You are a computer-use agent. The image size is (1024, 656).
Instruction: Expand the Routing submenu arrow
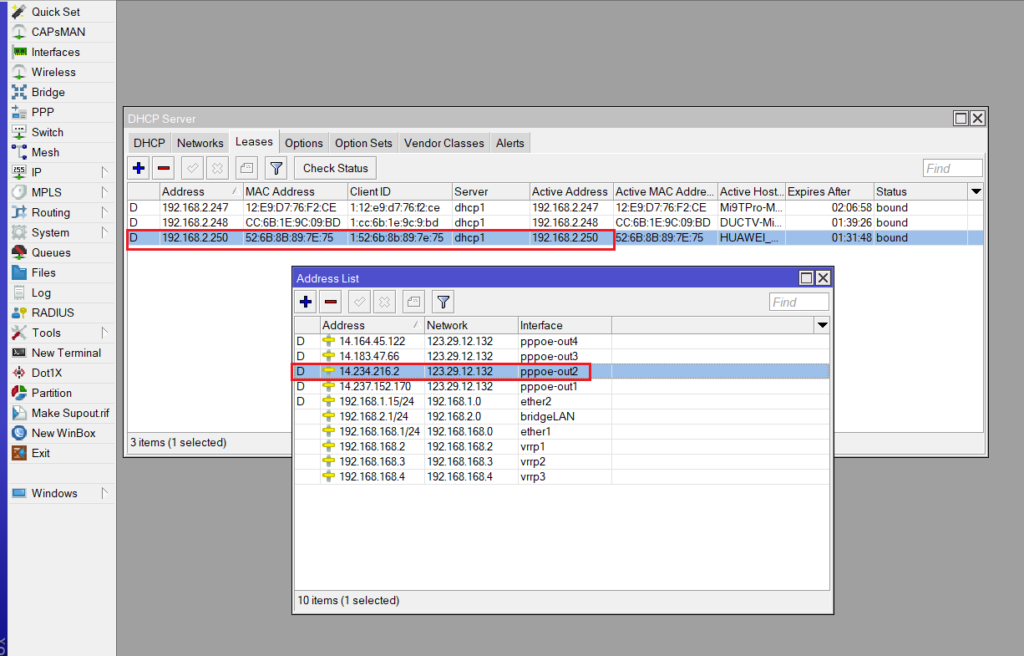coord(103,212)
